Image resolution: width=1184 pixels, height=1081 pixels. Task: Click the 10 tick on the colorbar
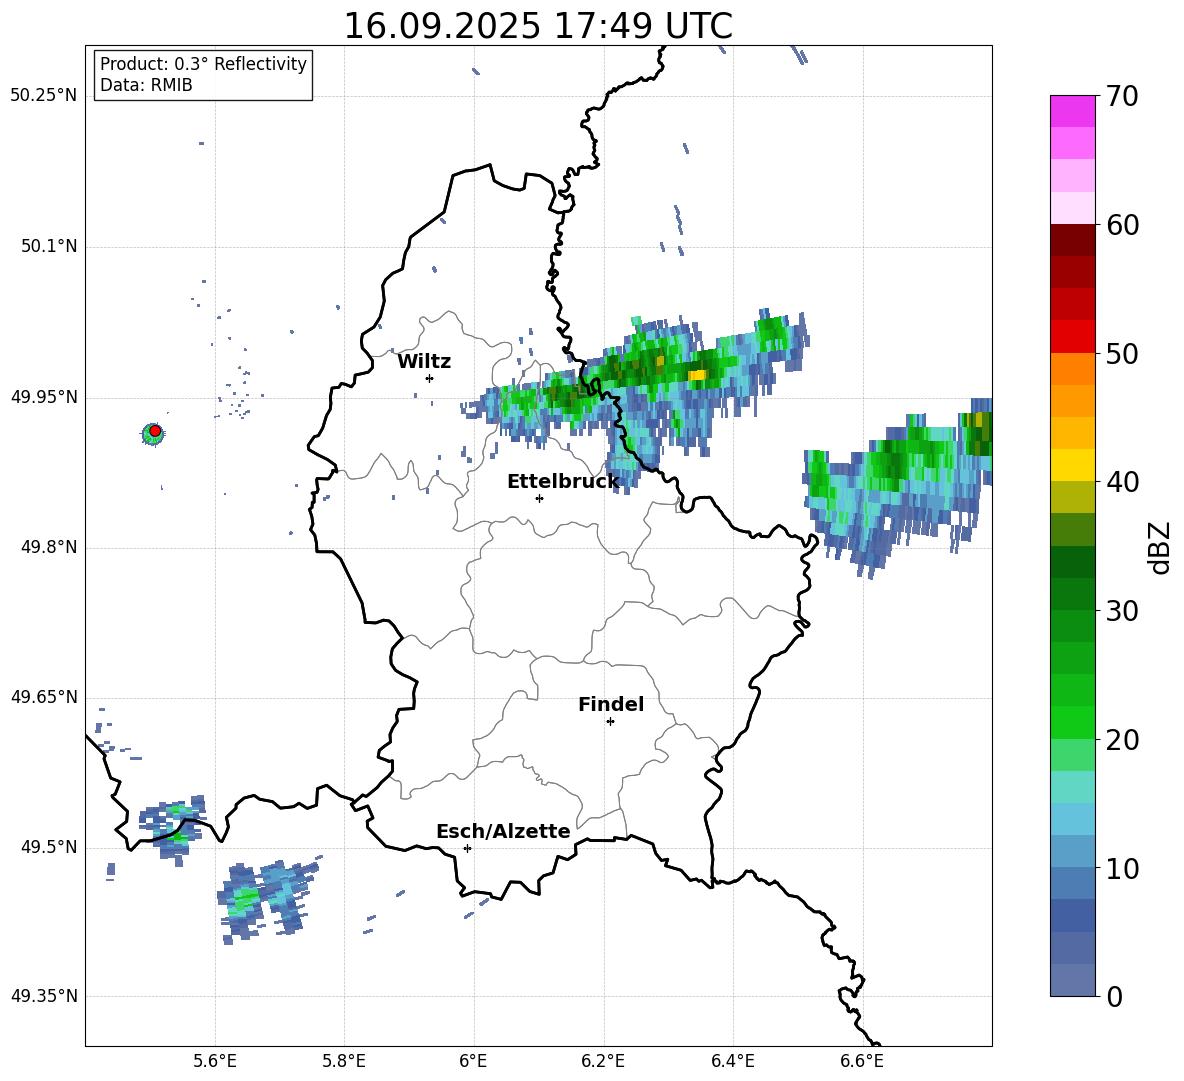(1122, 869)
